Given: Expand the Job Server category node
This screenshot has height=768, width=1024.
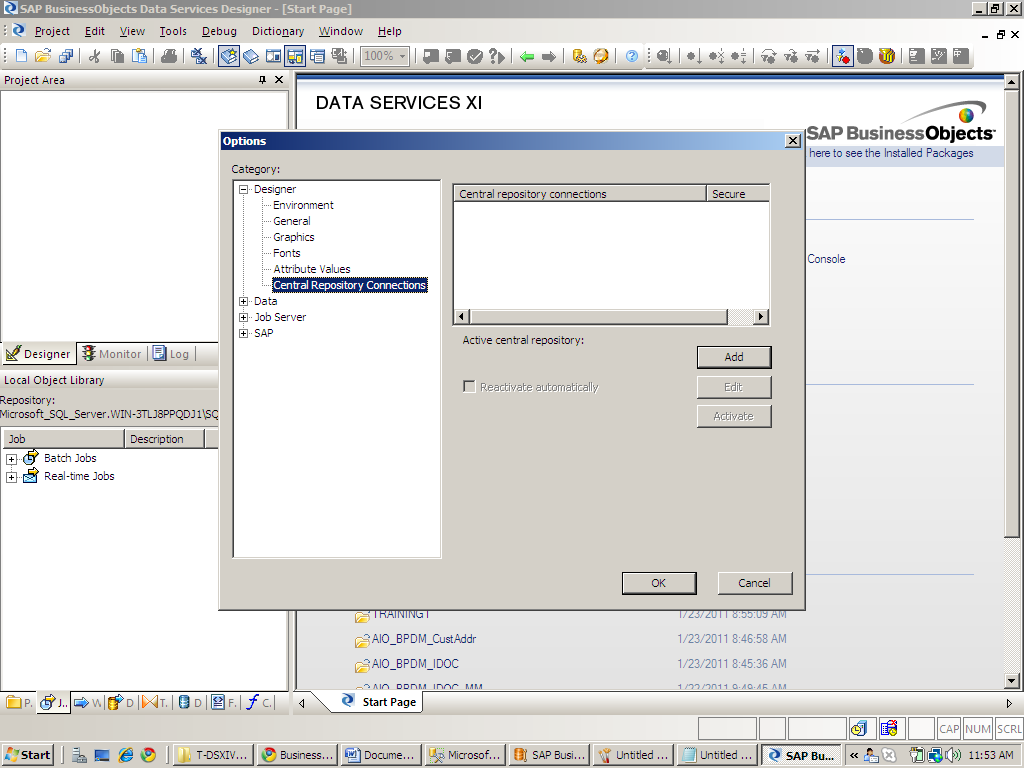Looking at the screenshot, I should 244,317.
